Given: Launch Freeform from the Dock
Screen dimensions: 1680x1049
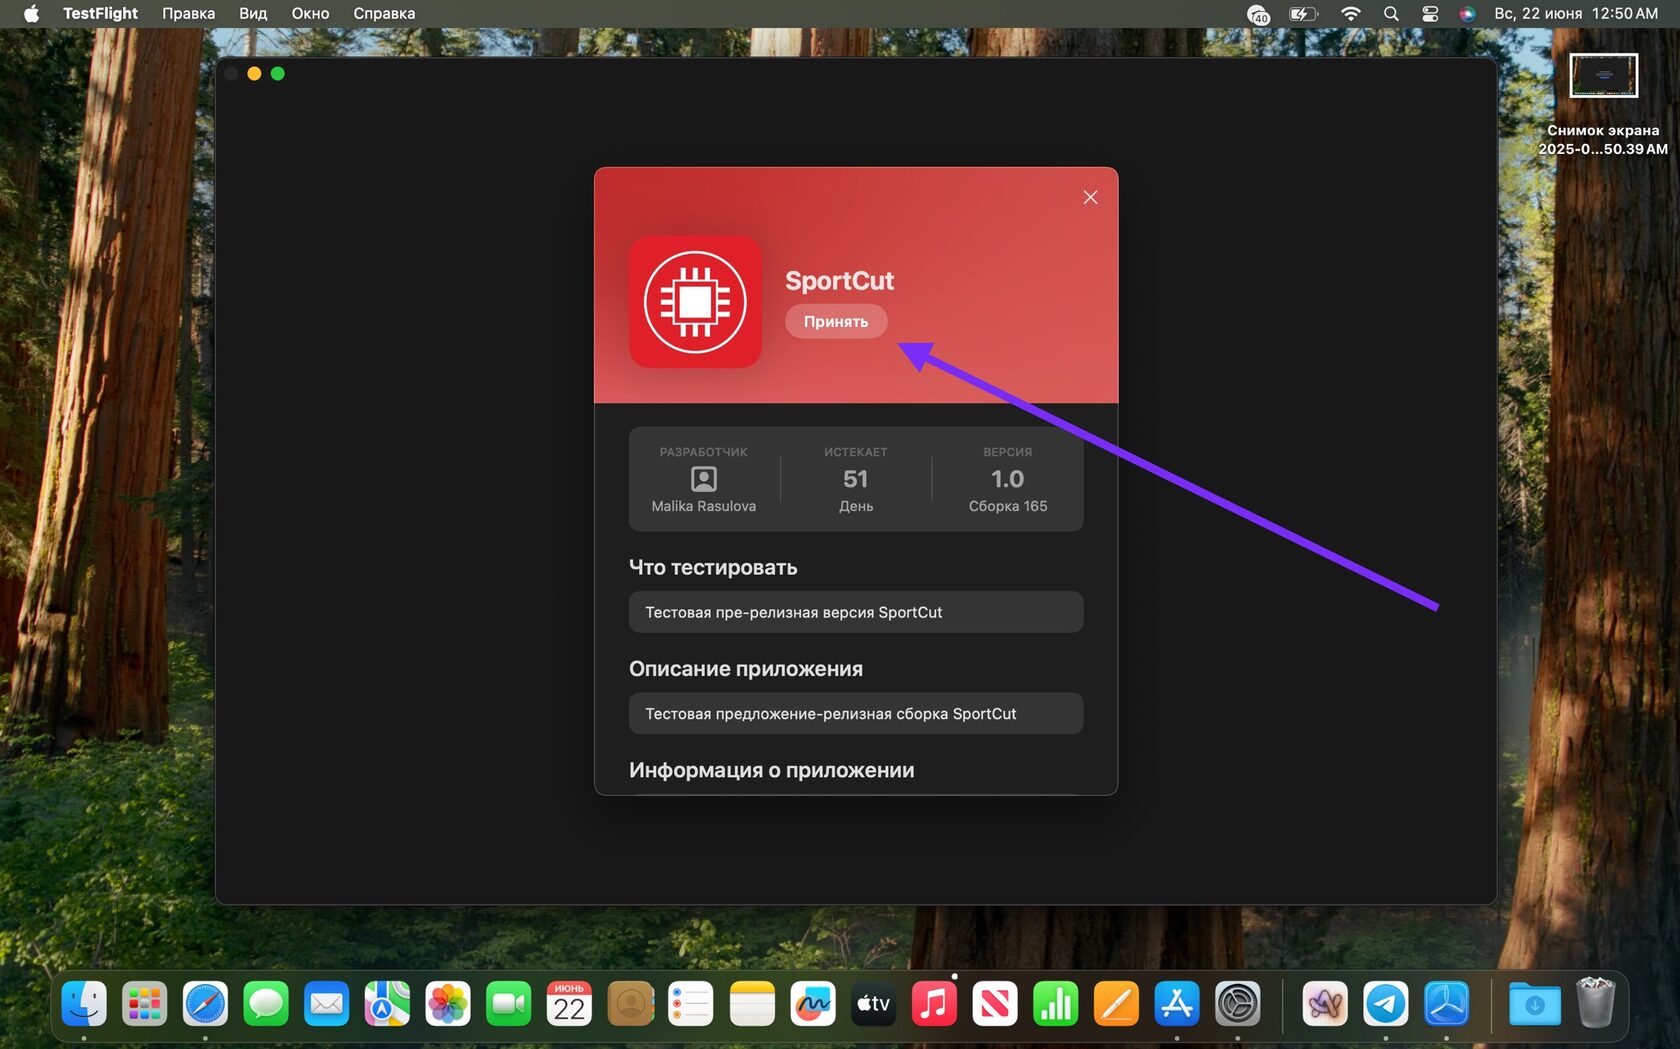Looking at the screenshot, I should (x=812, y=1003).
